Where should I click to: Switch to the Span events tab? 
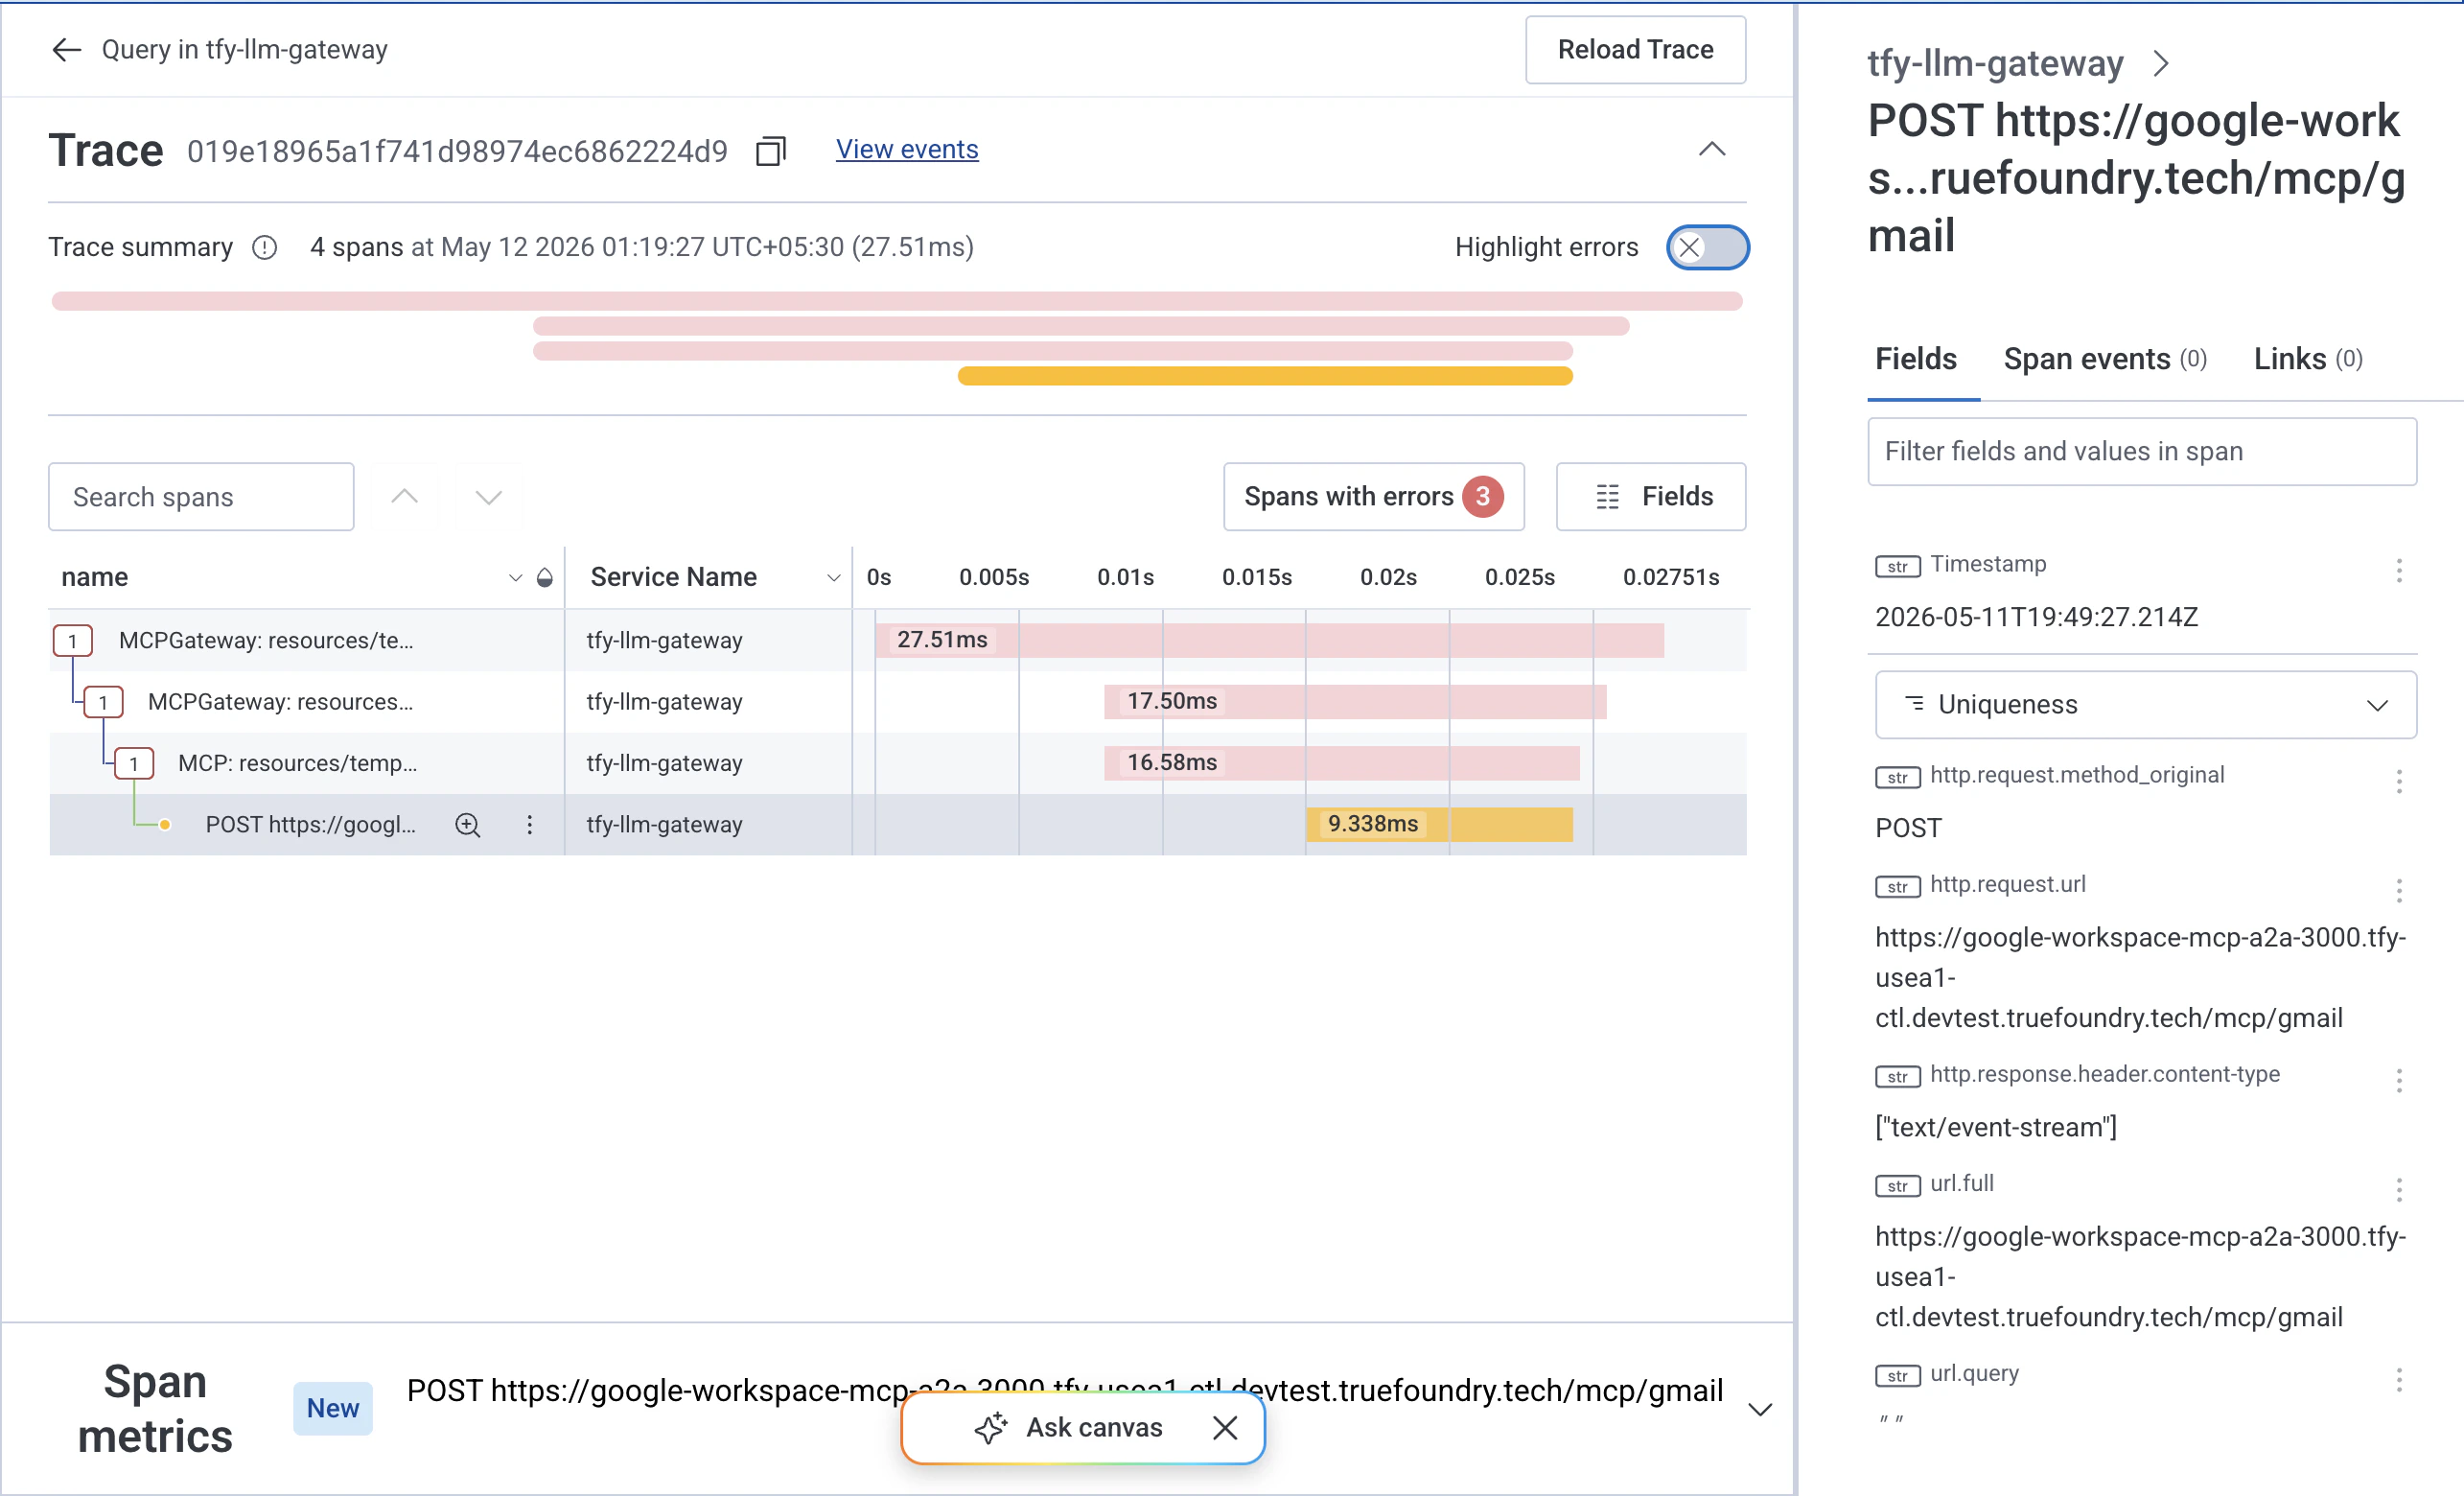click(x=2105, y=359)
